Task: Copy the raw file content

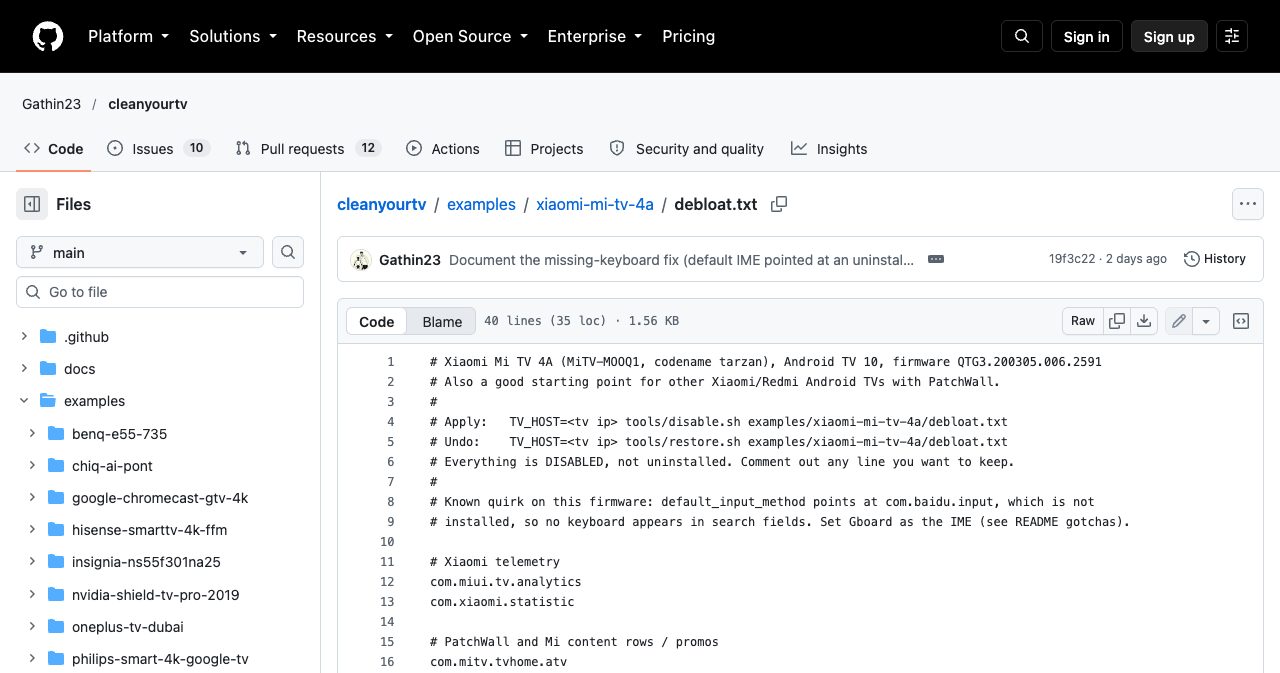Action: [1117, 321]
